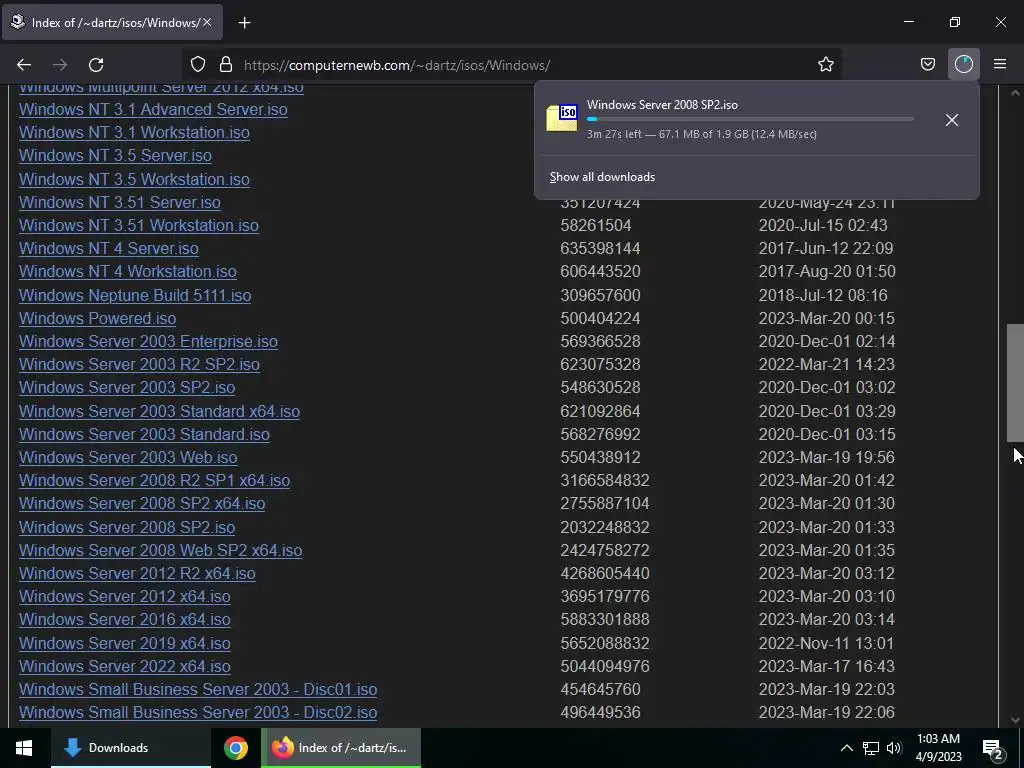
Task: Click the iso file icon in downloads panel
Action: [562, 118]
